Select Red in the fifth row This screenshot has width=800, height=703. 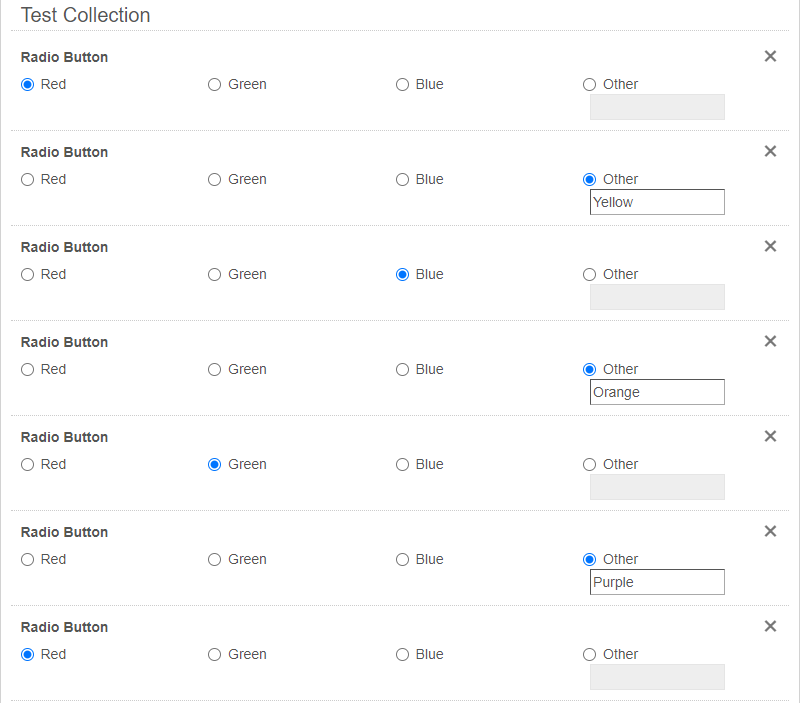[28, 465]
